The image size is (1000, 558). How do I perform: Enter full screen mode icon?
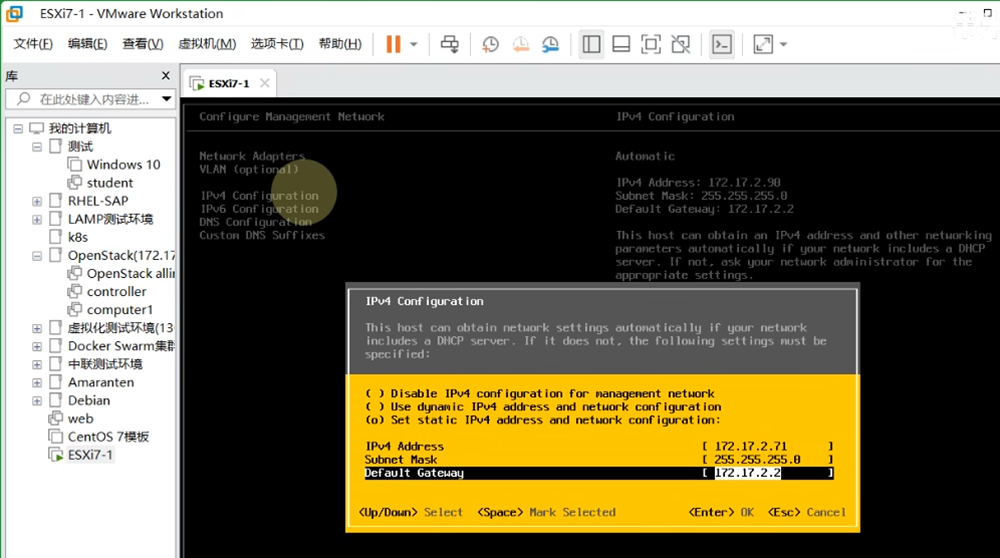point(651,44)
